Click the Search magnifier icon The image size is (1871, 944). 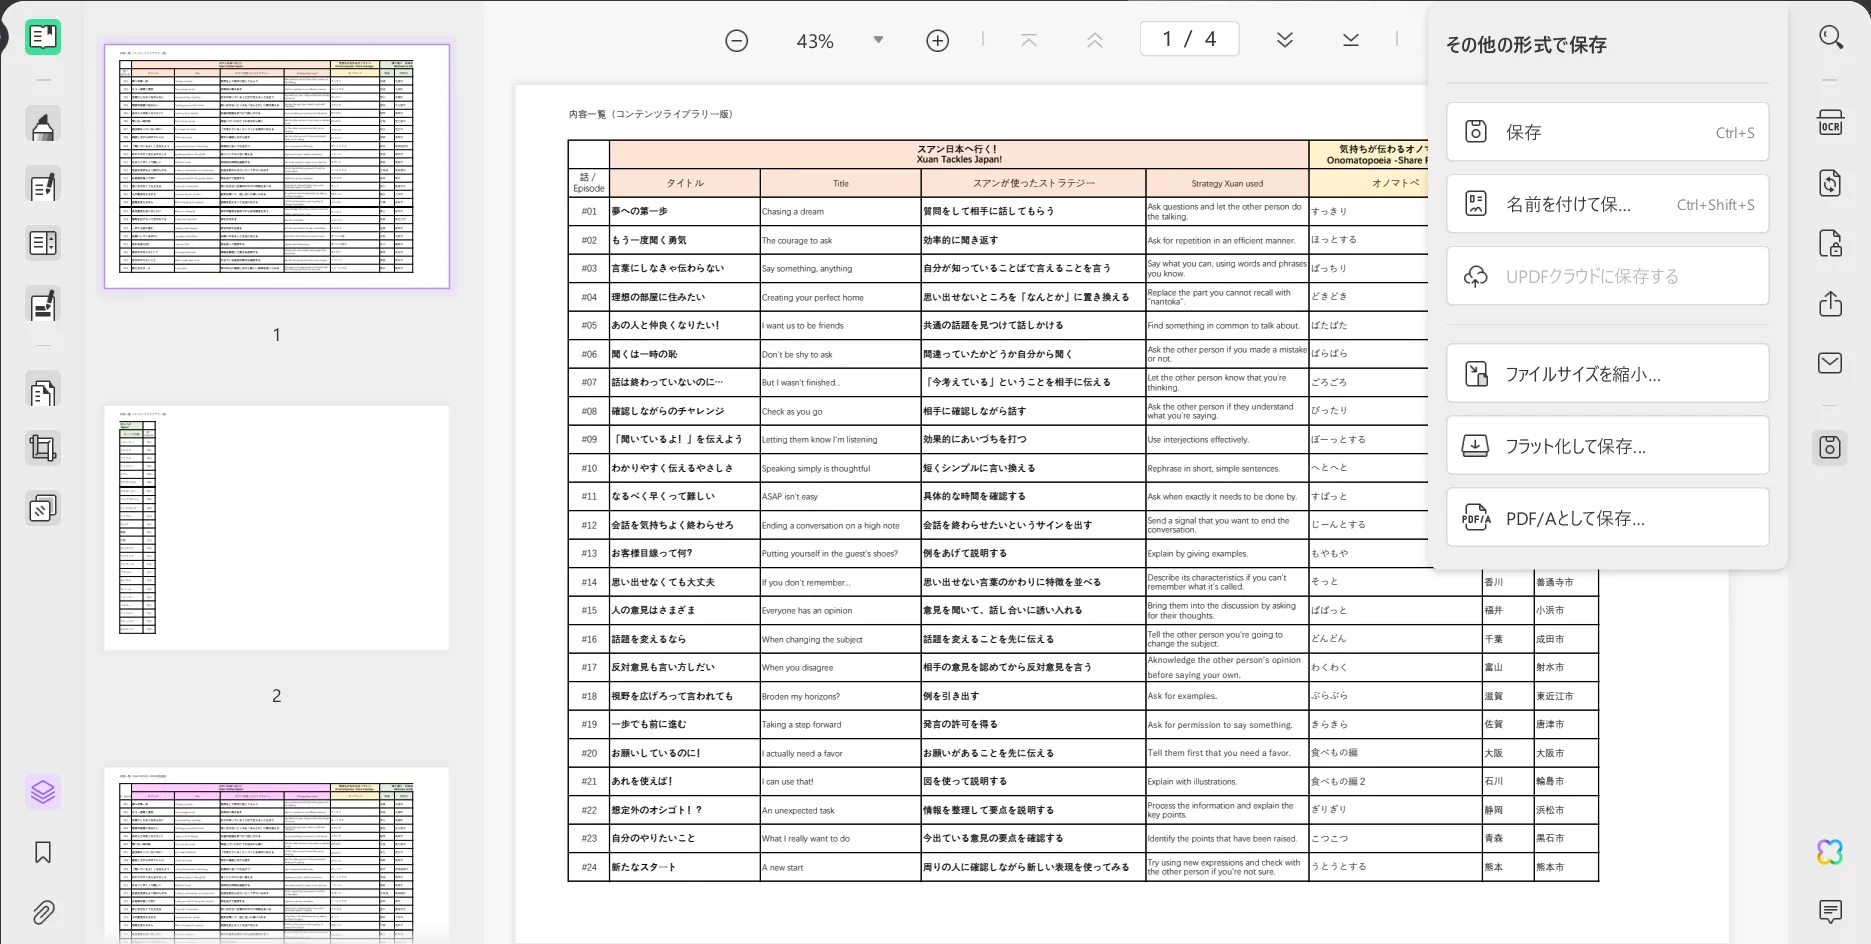pos(1830,38)
